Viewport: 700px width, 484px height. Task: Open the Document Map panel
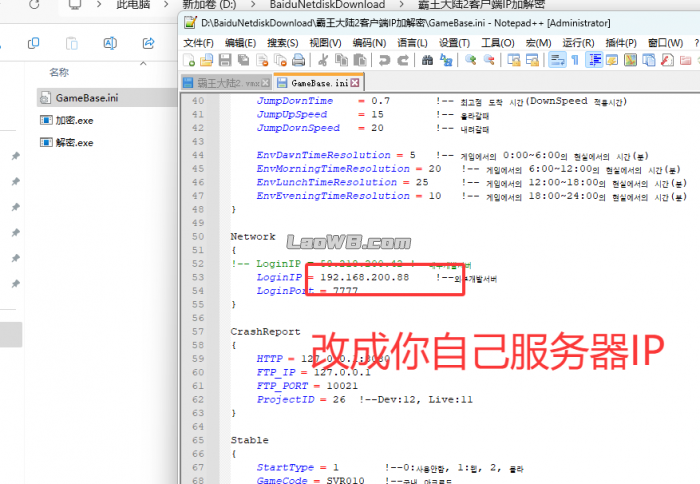coord(630,60)
